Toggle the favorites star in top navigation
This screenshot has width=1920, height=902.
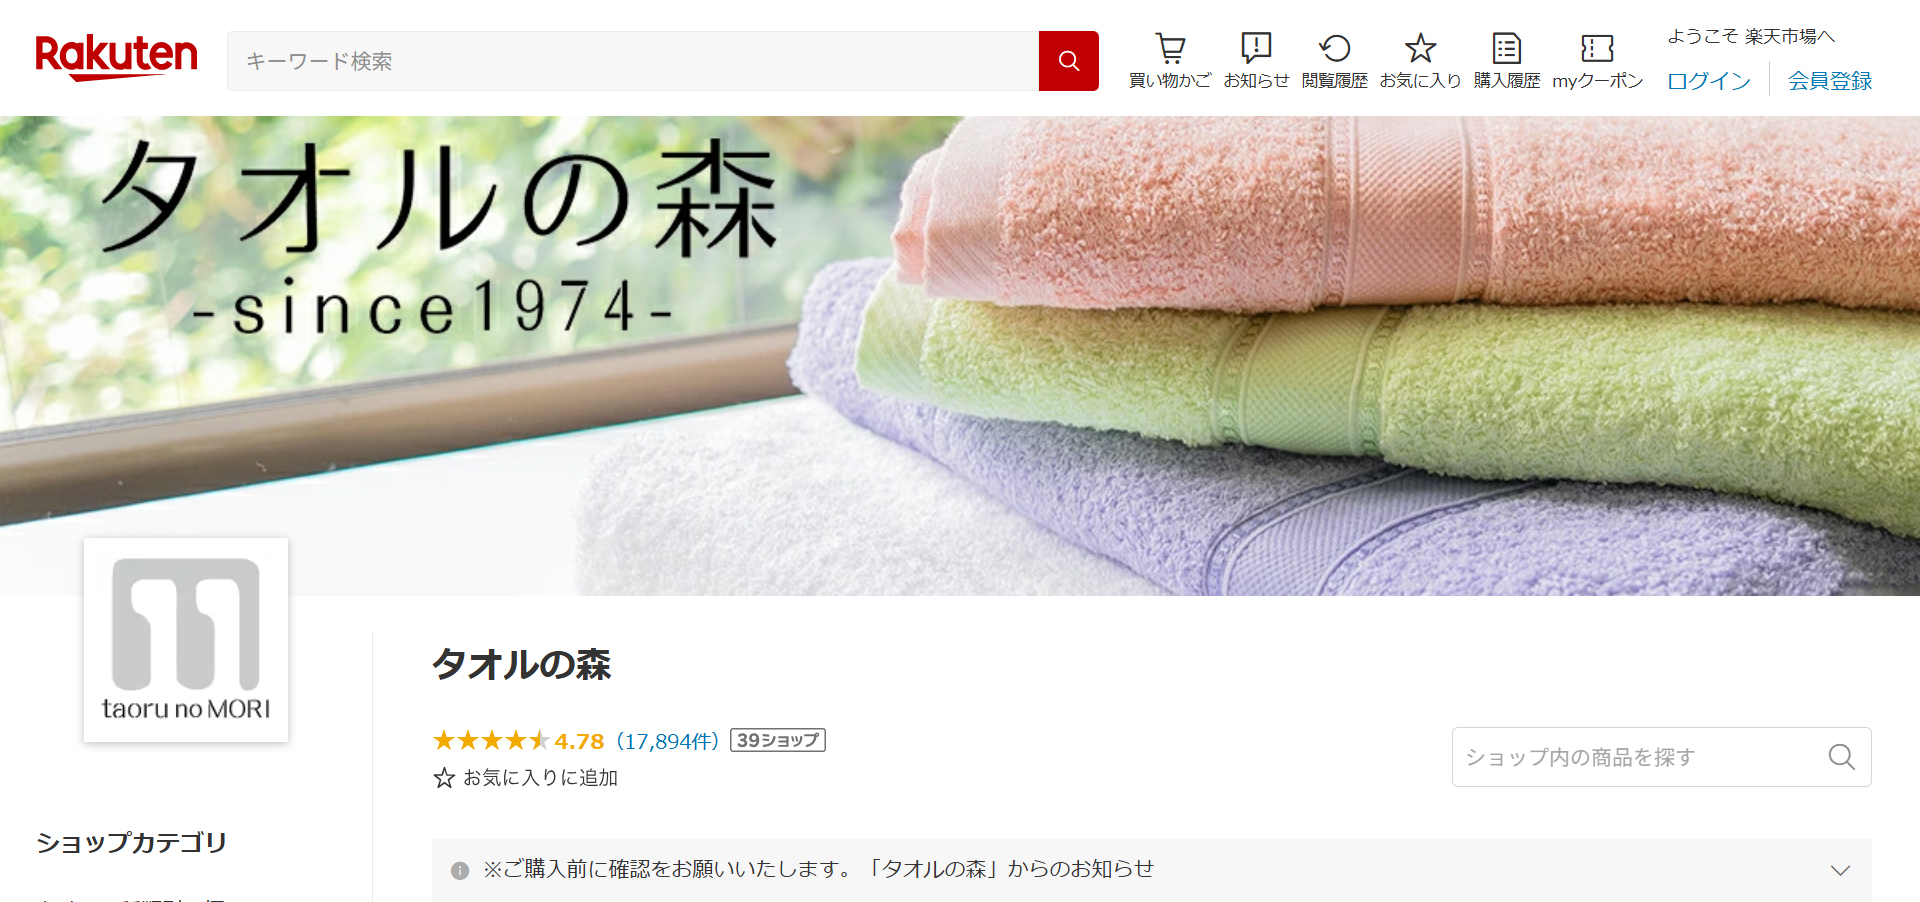[x=1420, y=47]
